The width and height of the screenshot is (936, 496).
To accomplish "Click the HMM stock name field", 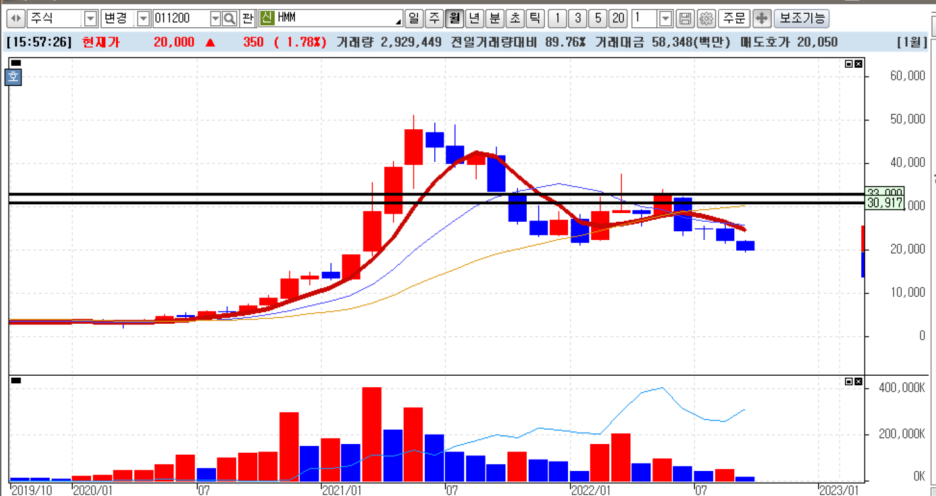I will (339, 19).
